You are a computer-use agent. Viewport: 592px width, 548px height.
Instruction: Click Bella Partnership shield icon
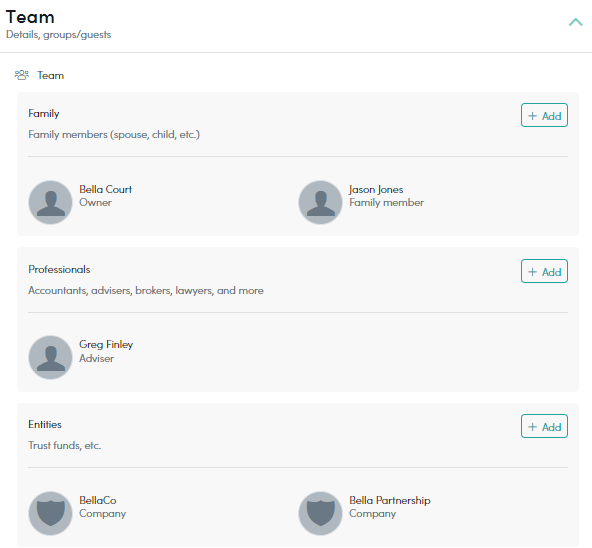[x=320, y=513]
